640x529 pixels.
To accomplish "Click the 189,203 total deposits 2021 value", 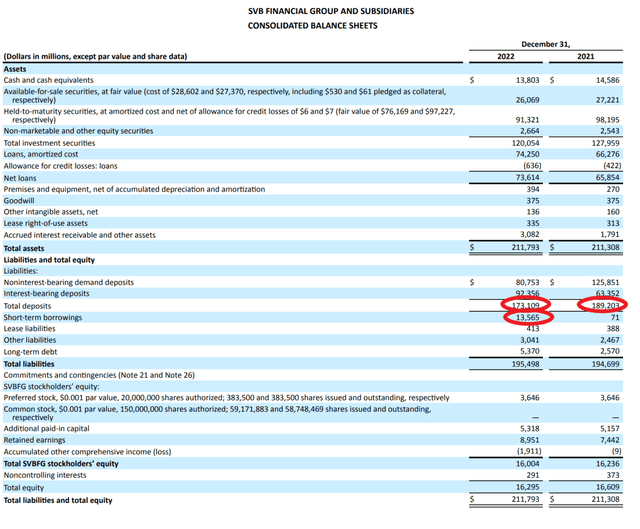I will (605, 305).
